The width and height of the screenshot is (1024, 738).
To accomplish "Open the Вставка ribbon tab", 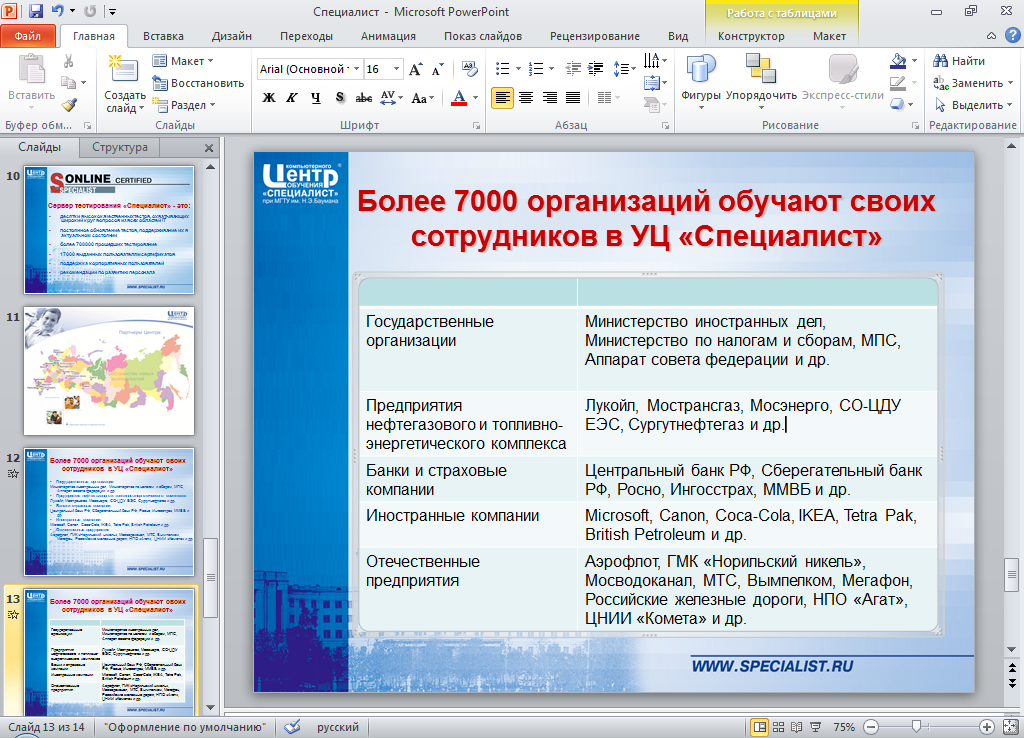I will 163,36.
